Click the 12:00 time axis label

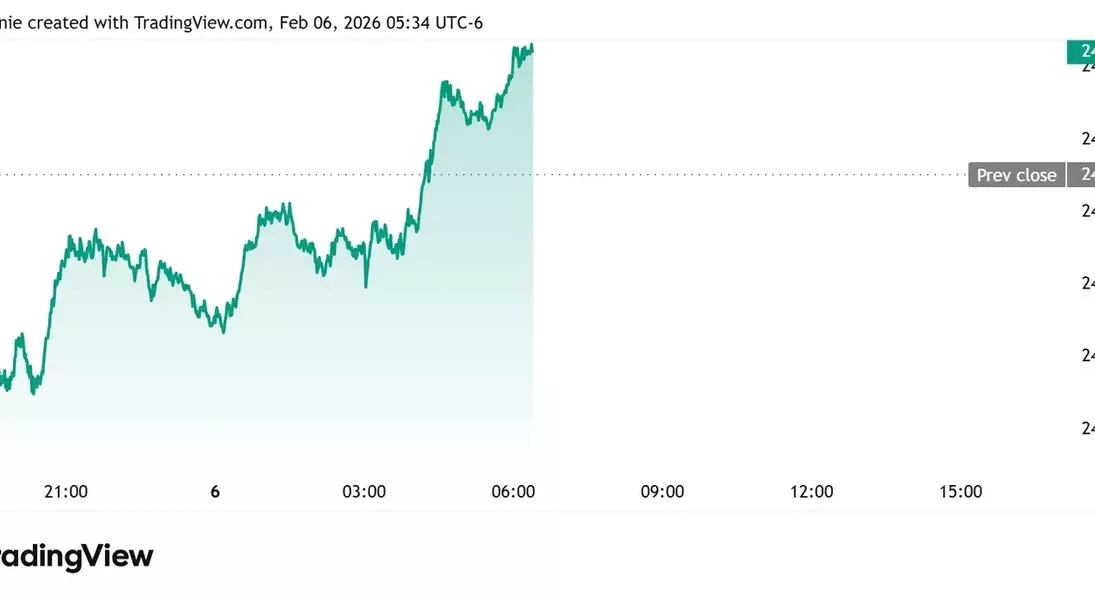[x=811, y=491]
